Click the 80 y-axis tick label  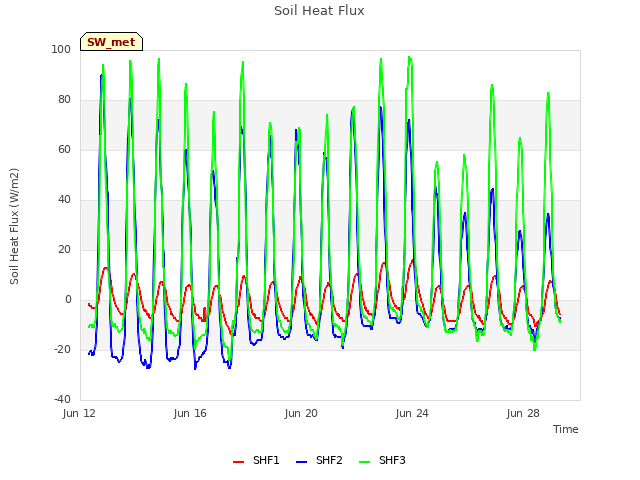(64, 100)
